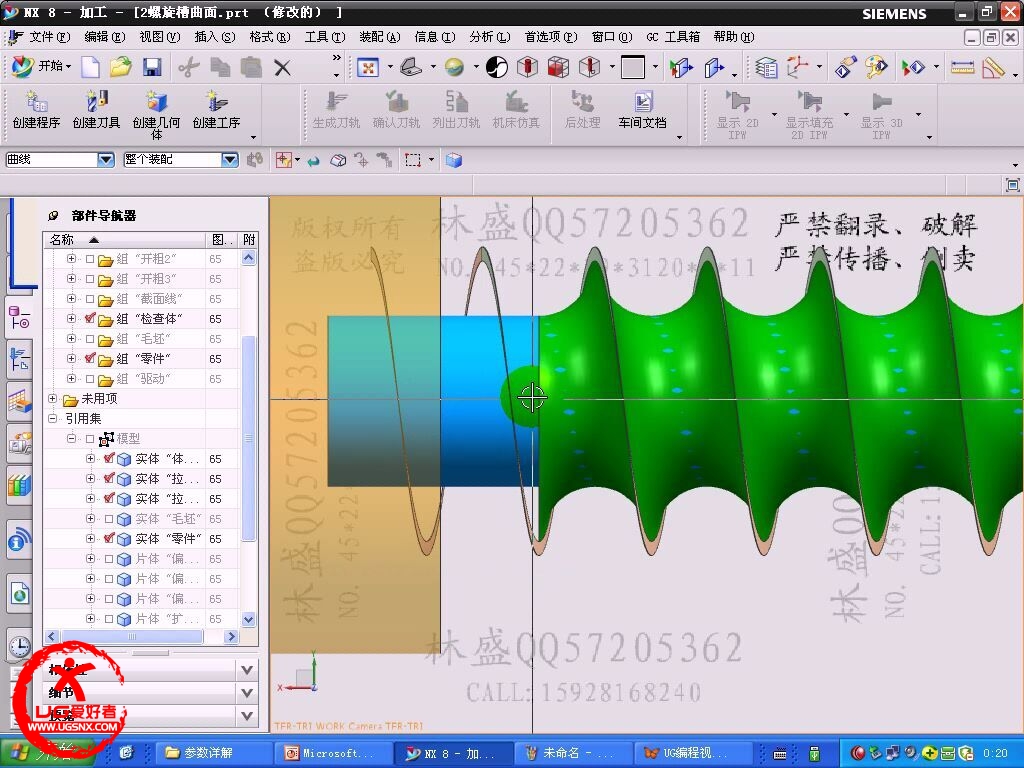Click the 参数详解 taskbar button
1024x768 pixels.
coord(213,753)
